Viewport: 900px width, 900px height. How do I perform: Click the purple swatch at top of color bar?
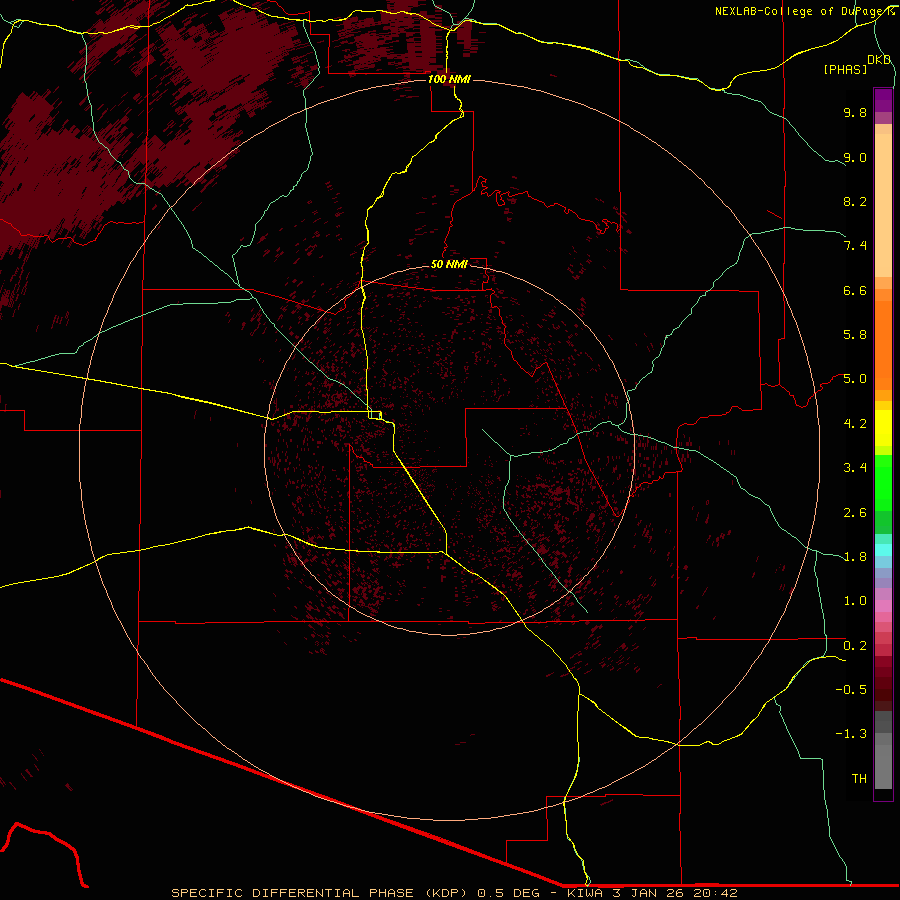point(883,100)
